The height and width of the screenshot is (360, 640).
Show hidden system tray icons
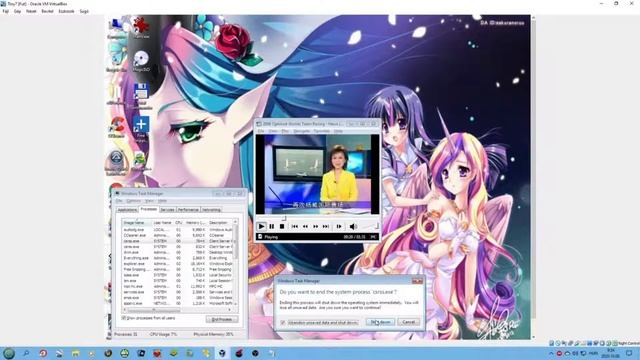(x=551, y=353)
